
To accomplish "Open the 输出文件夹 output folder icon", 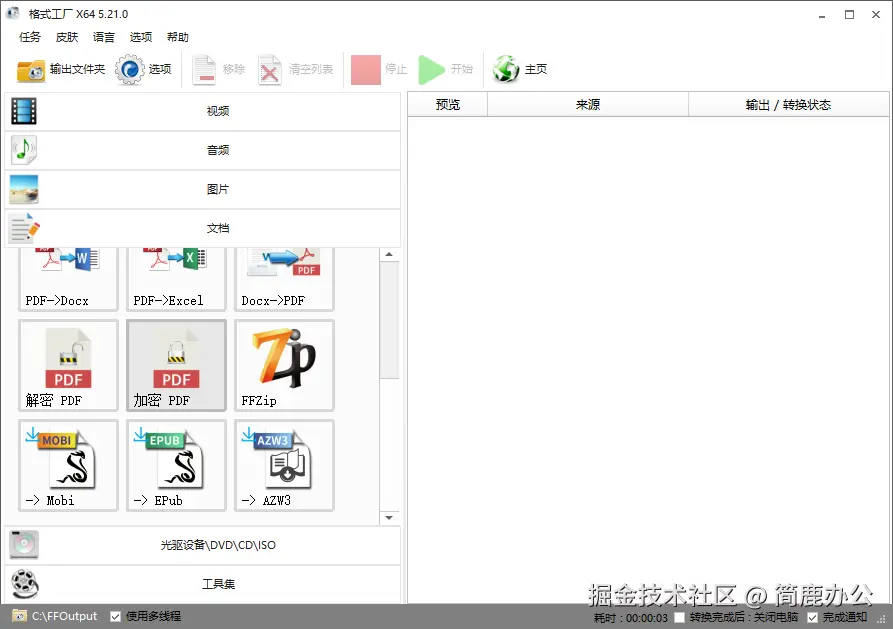I will 31,70.
